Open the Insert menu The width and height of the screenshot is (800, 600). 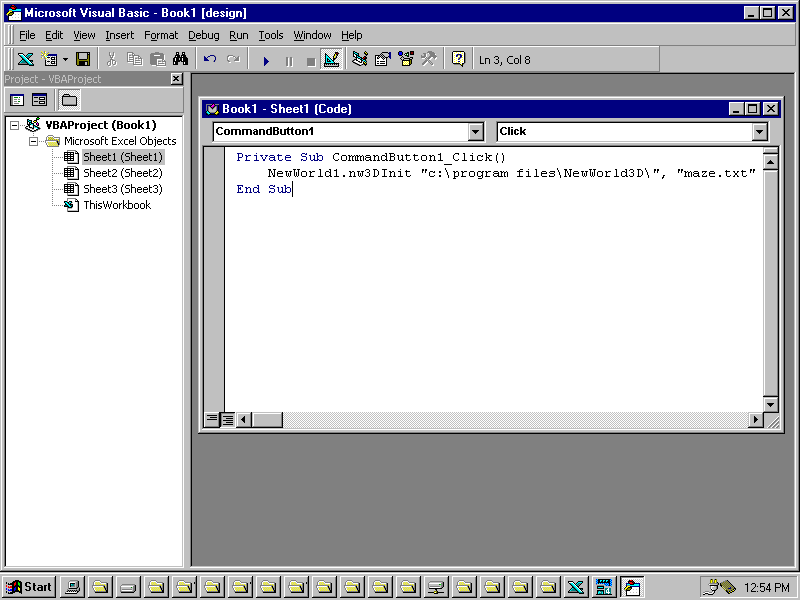coord(119,35)
